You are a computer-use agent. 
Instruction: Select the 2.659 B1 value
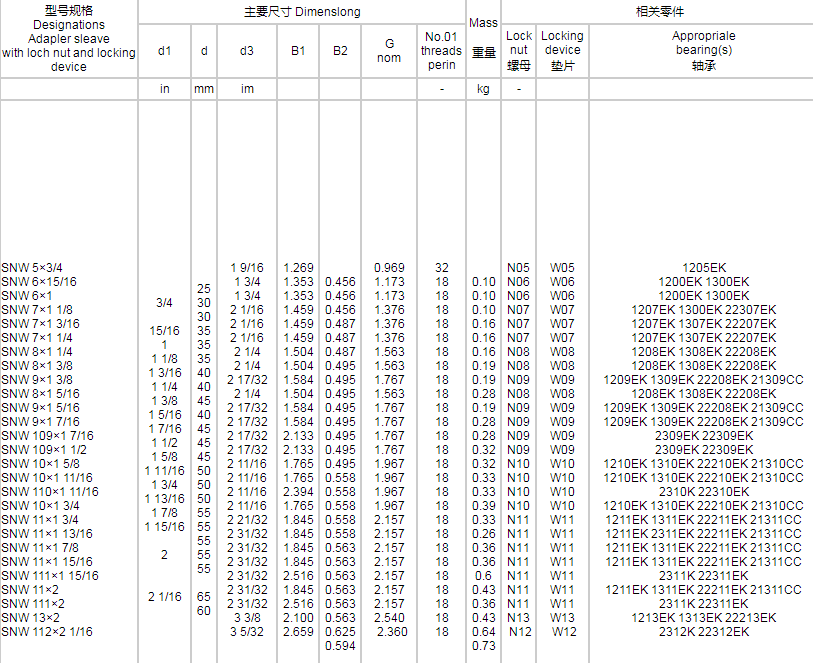(298, 632)
